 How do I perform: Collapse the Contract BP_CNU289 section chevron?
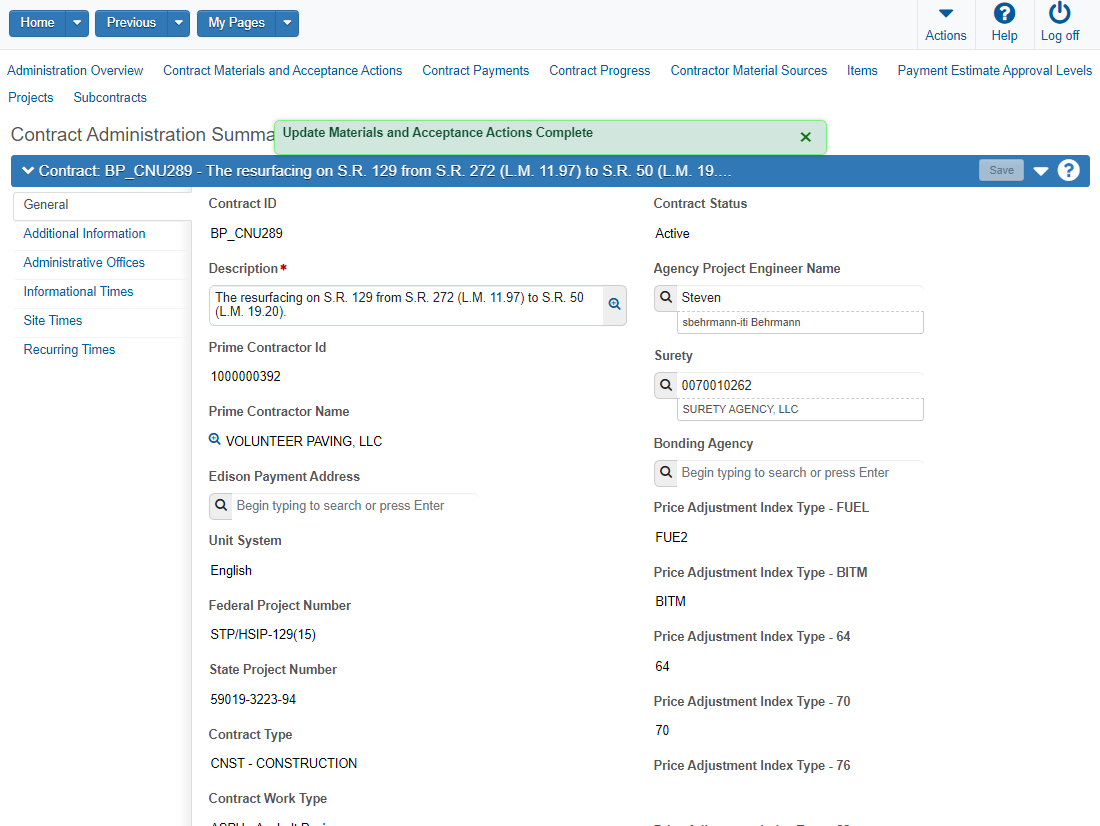point(27,170)
